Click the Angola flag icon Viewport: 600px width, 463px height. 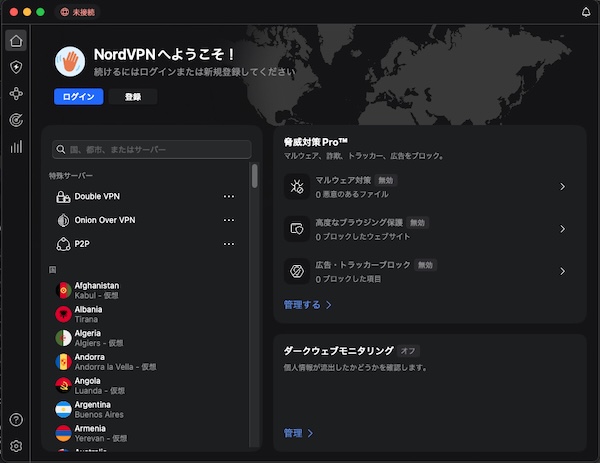coord(64,386)
